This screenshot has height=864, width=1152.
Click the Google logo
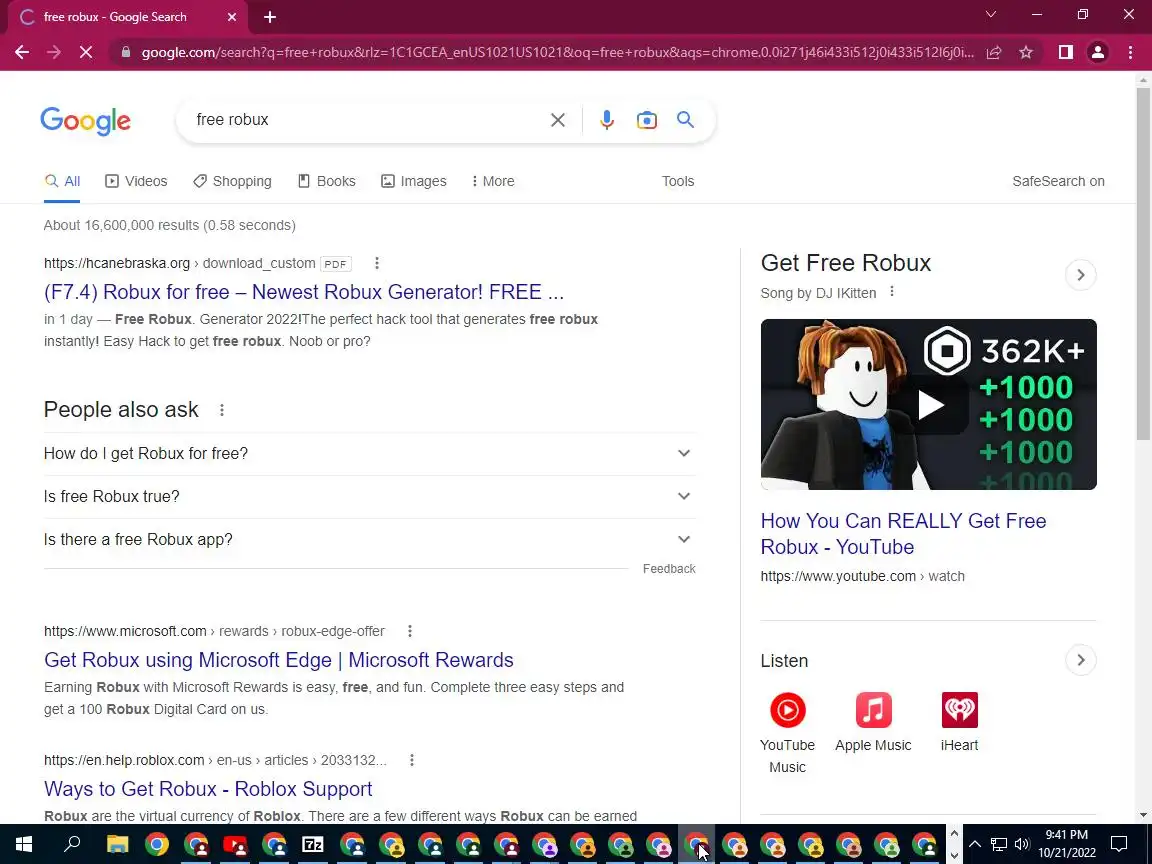click(x=85, y=120)
